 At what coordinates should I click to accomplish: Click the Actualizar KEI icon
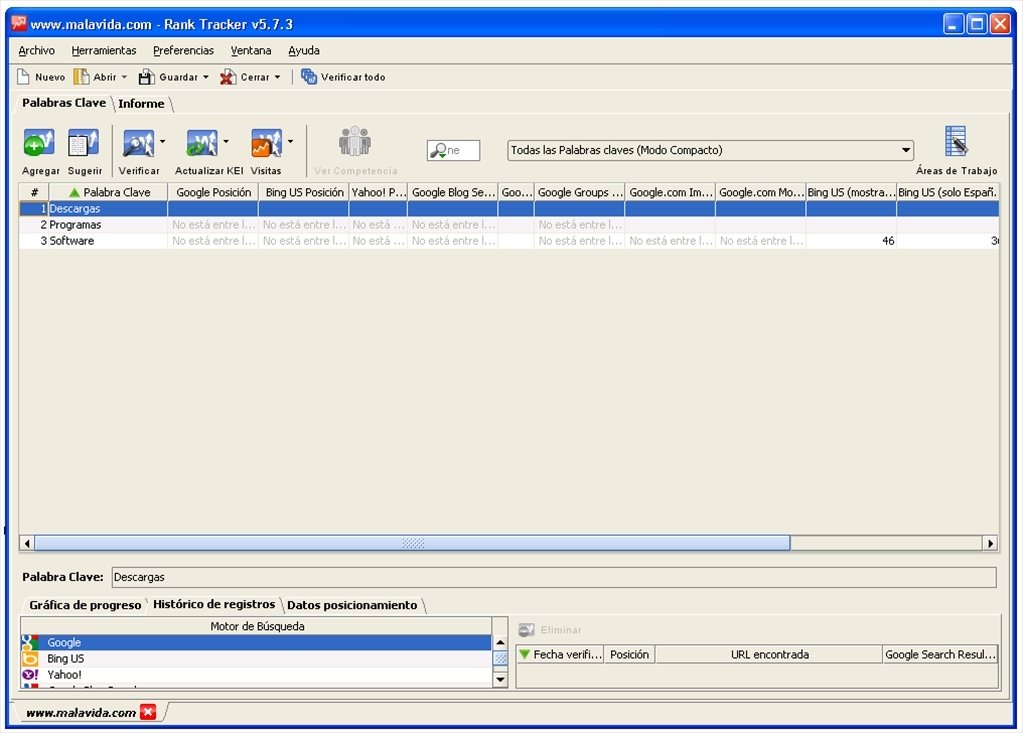202,143
